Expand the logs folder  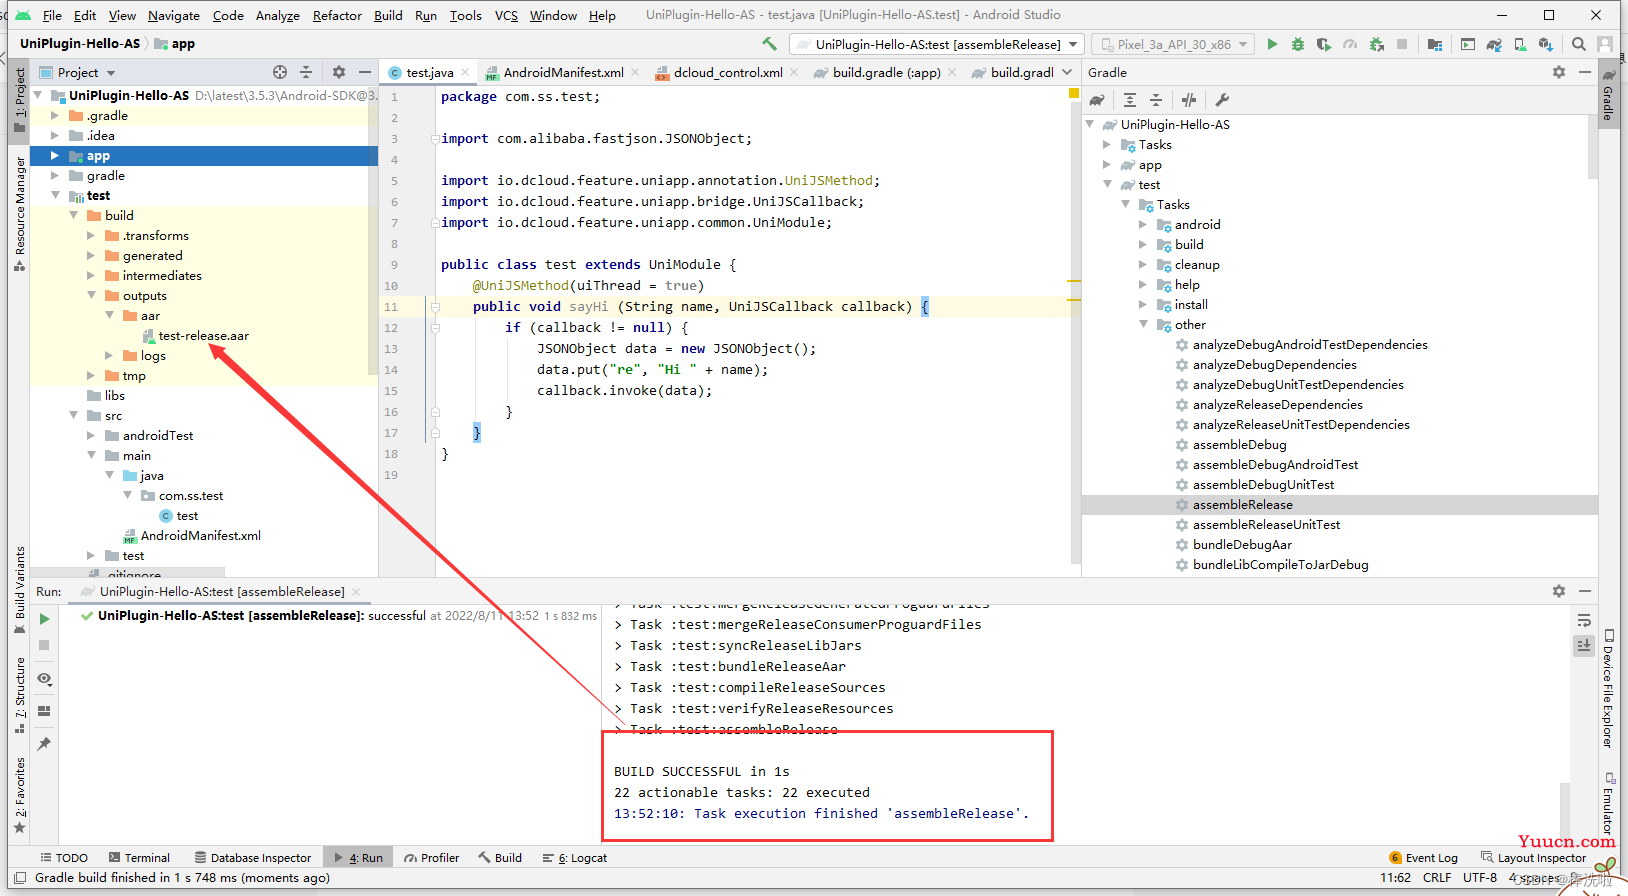(x=109, y=356)
